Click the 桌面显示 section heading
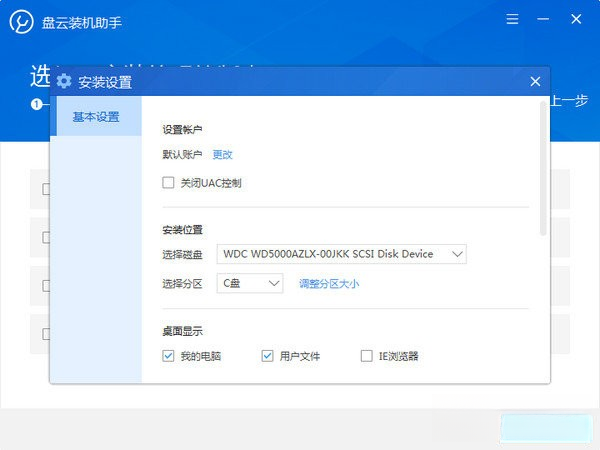The image size is (600, 450). pos(182,331)
